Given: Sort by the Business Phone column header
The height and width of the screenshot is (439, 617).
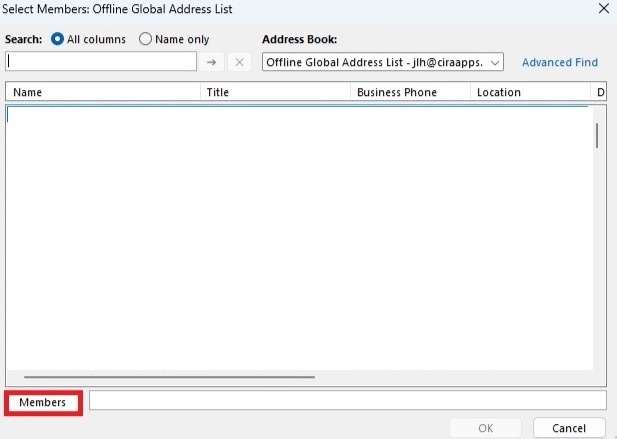Looking at the screenshot, I should [x=410, y=92].
